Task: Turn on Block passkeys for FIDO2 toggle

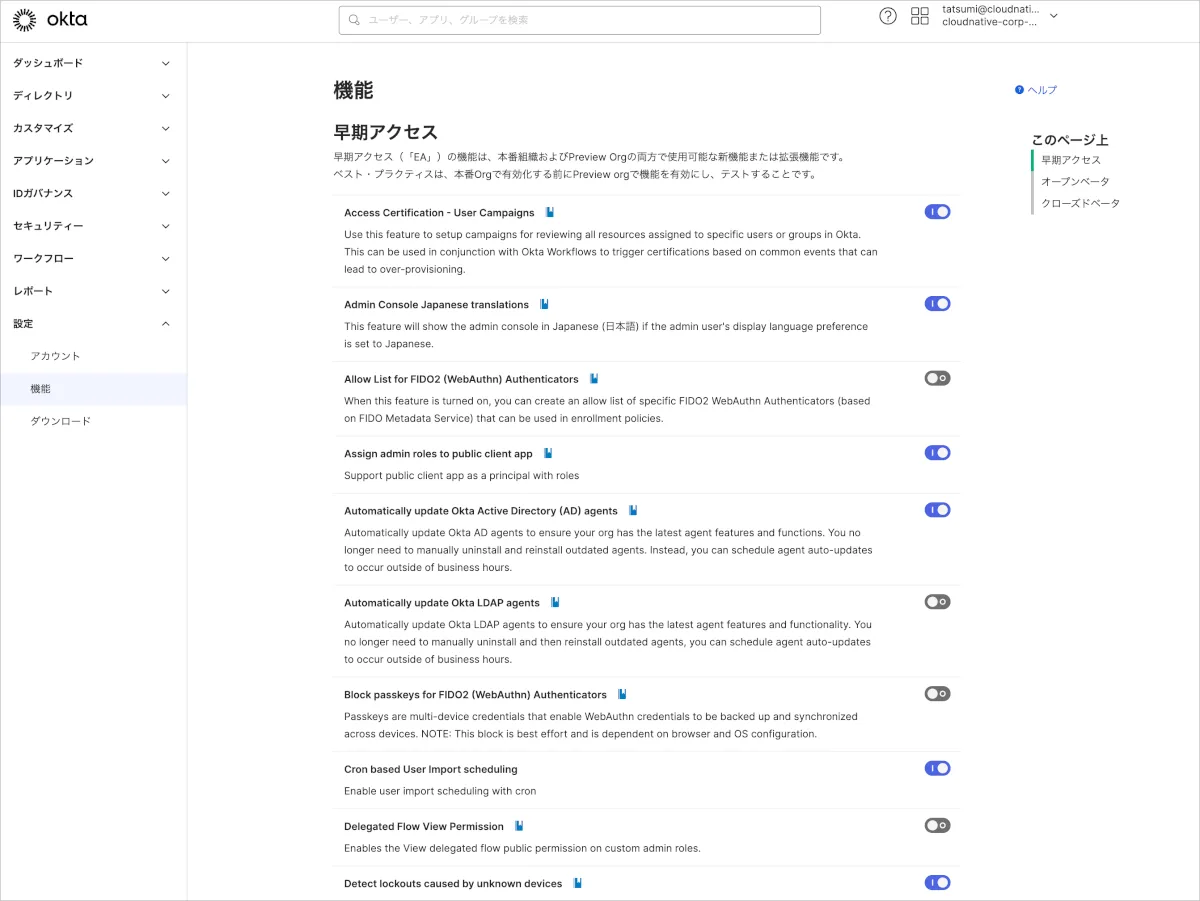Action: click(x=937, y=694)
